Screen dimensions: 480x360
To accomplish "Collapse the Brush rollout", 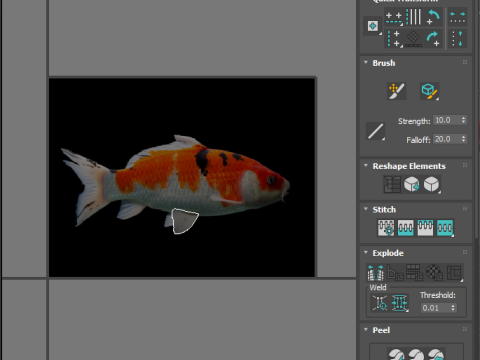I will pyautogui.click(x=366, y=63).
